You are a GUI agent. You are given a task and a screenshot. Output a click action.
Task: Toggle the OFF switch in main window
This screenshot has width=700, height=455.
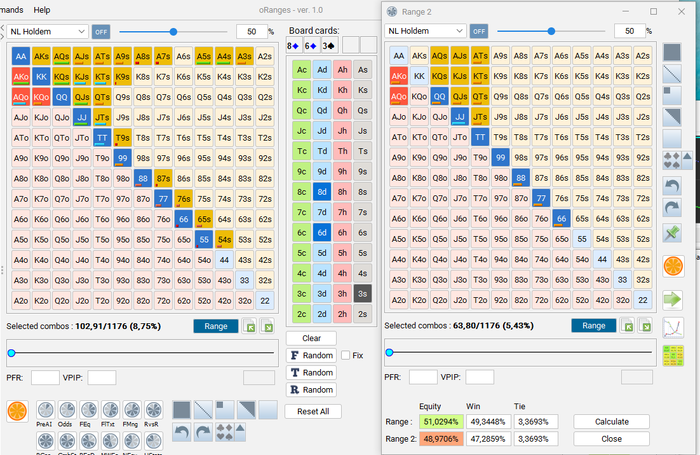point(101,32)
